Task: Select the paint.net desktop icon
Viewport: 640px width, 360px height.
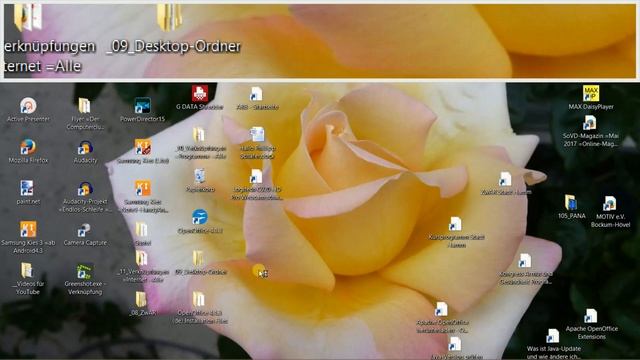Action: 27,188
